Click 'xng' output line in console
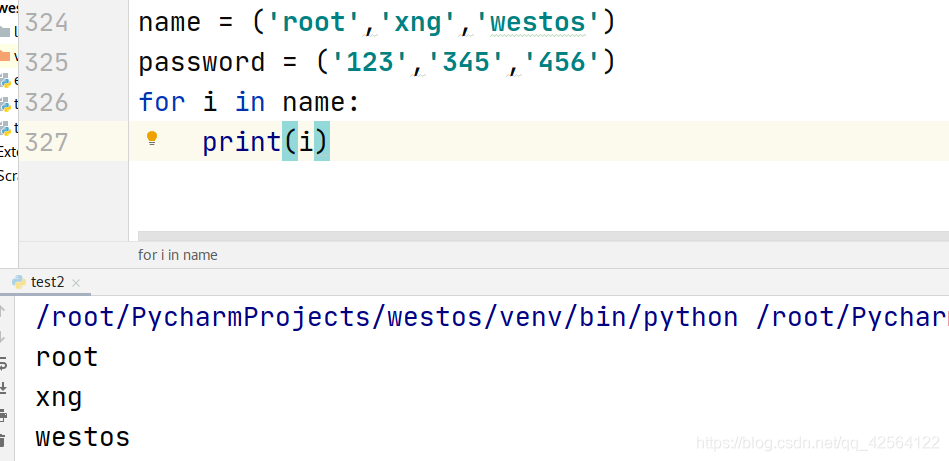The width and height of the screenshot is (949, 461). (x=59, y=398)
